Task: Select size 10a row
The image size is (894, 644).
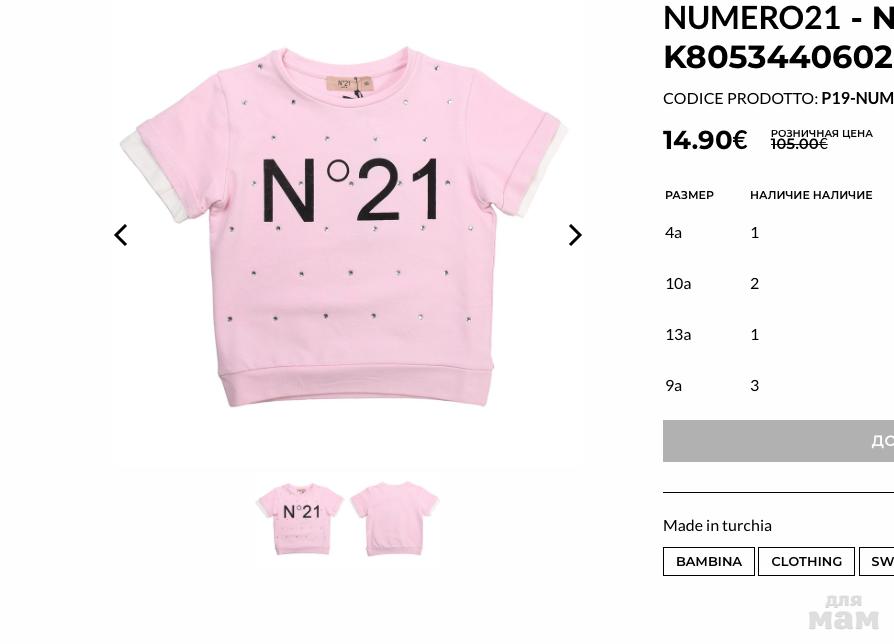Action: [678, 283]
